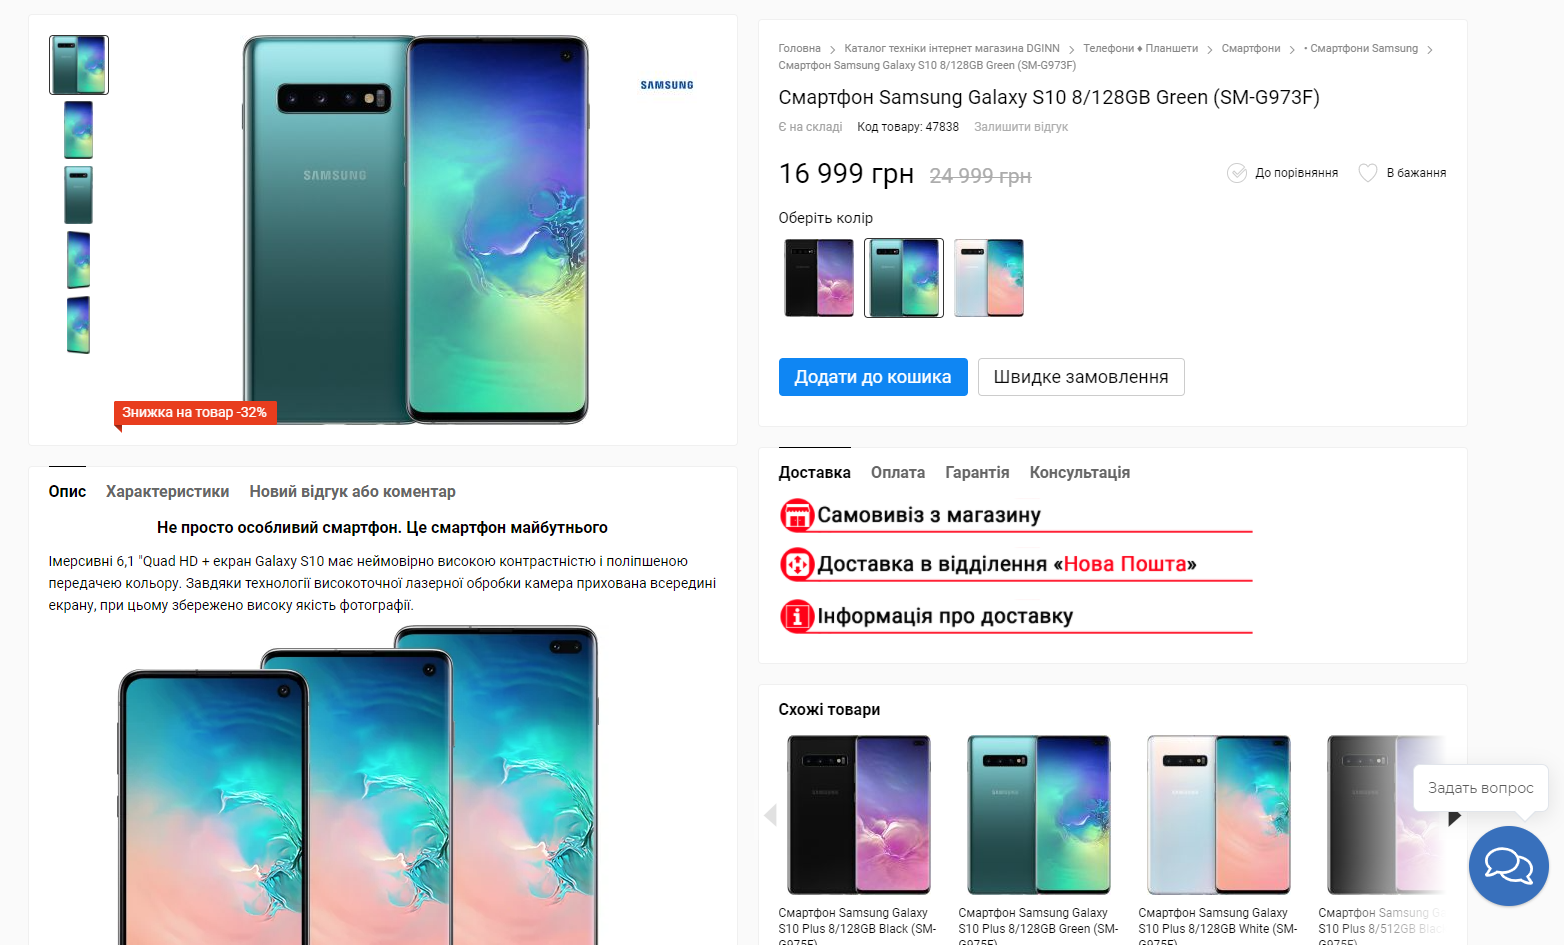1564x945 pixels.
Task: Click the compare checkmark circle icon
Action: pyautogui.click(x=1237, y=173)
